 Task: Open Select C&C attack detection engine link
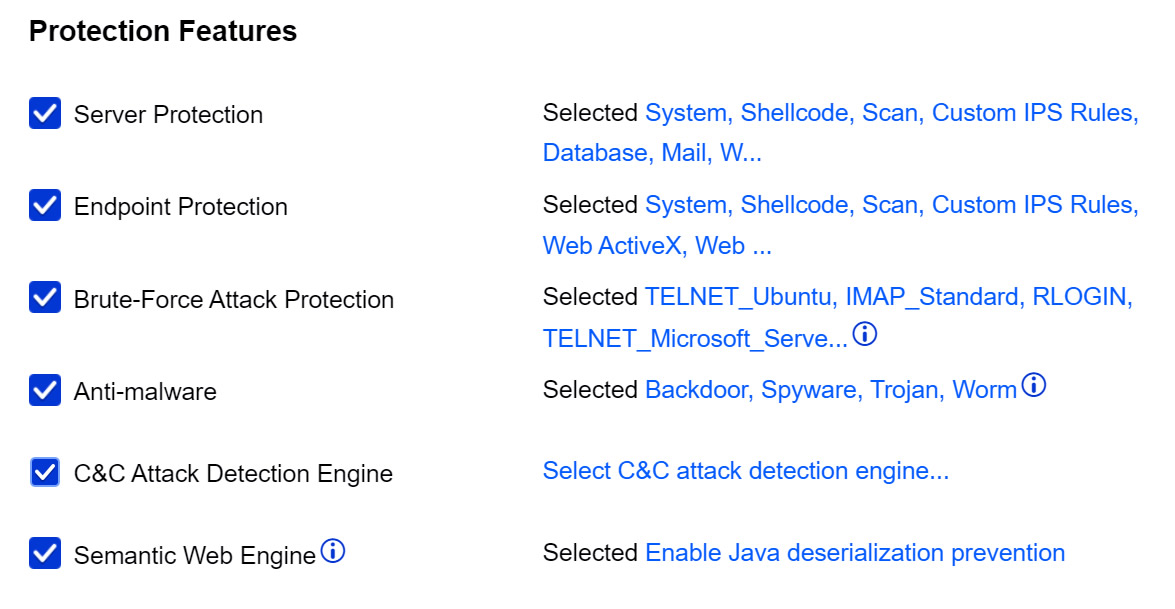coord(746,471)
